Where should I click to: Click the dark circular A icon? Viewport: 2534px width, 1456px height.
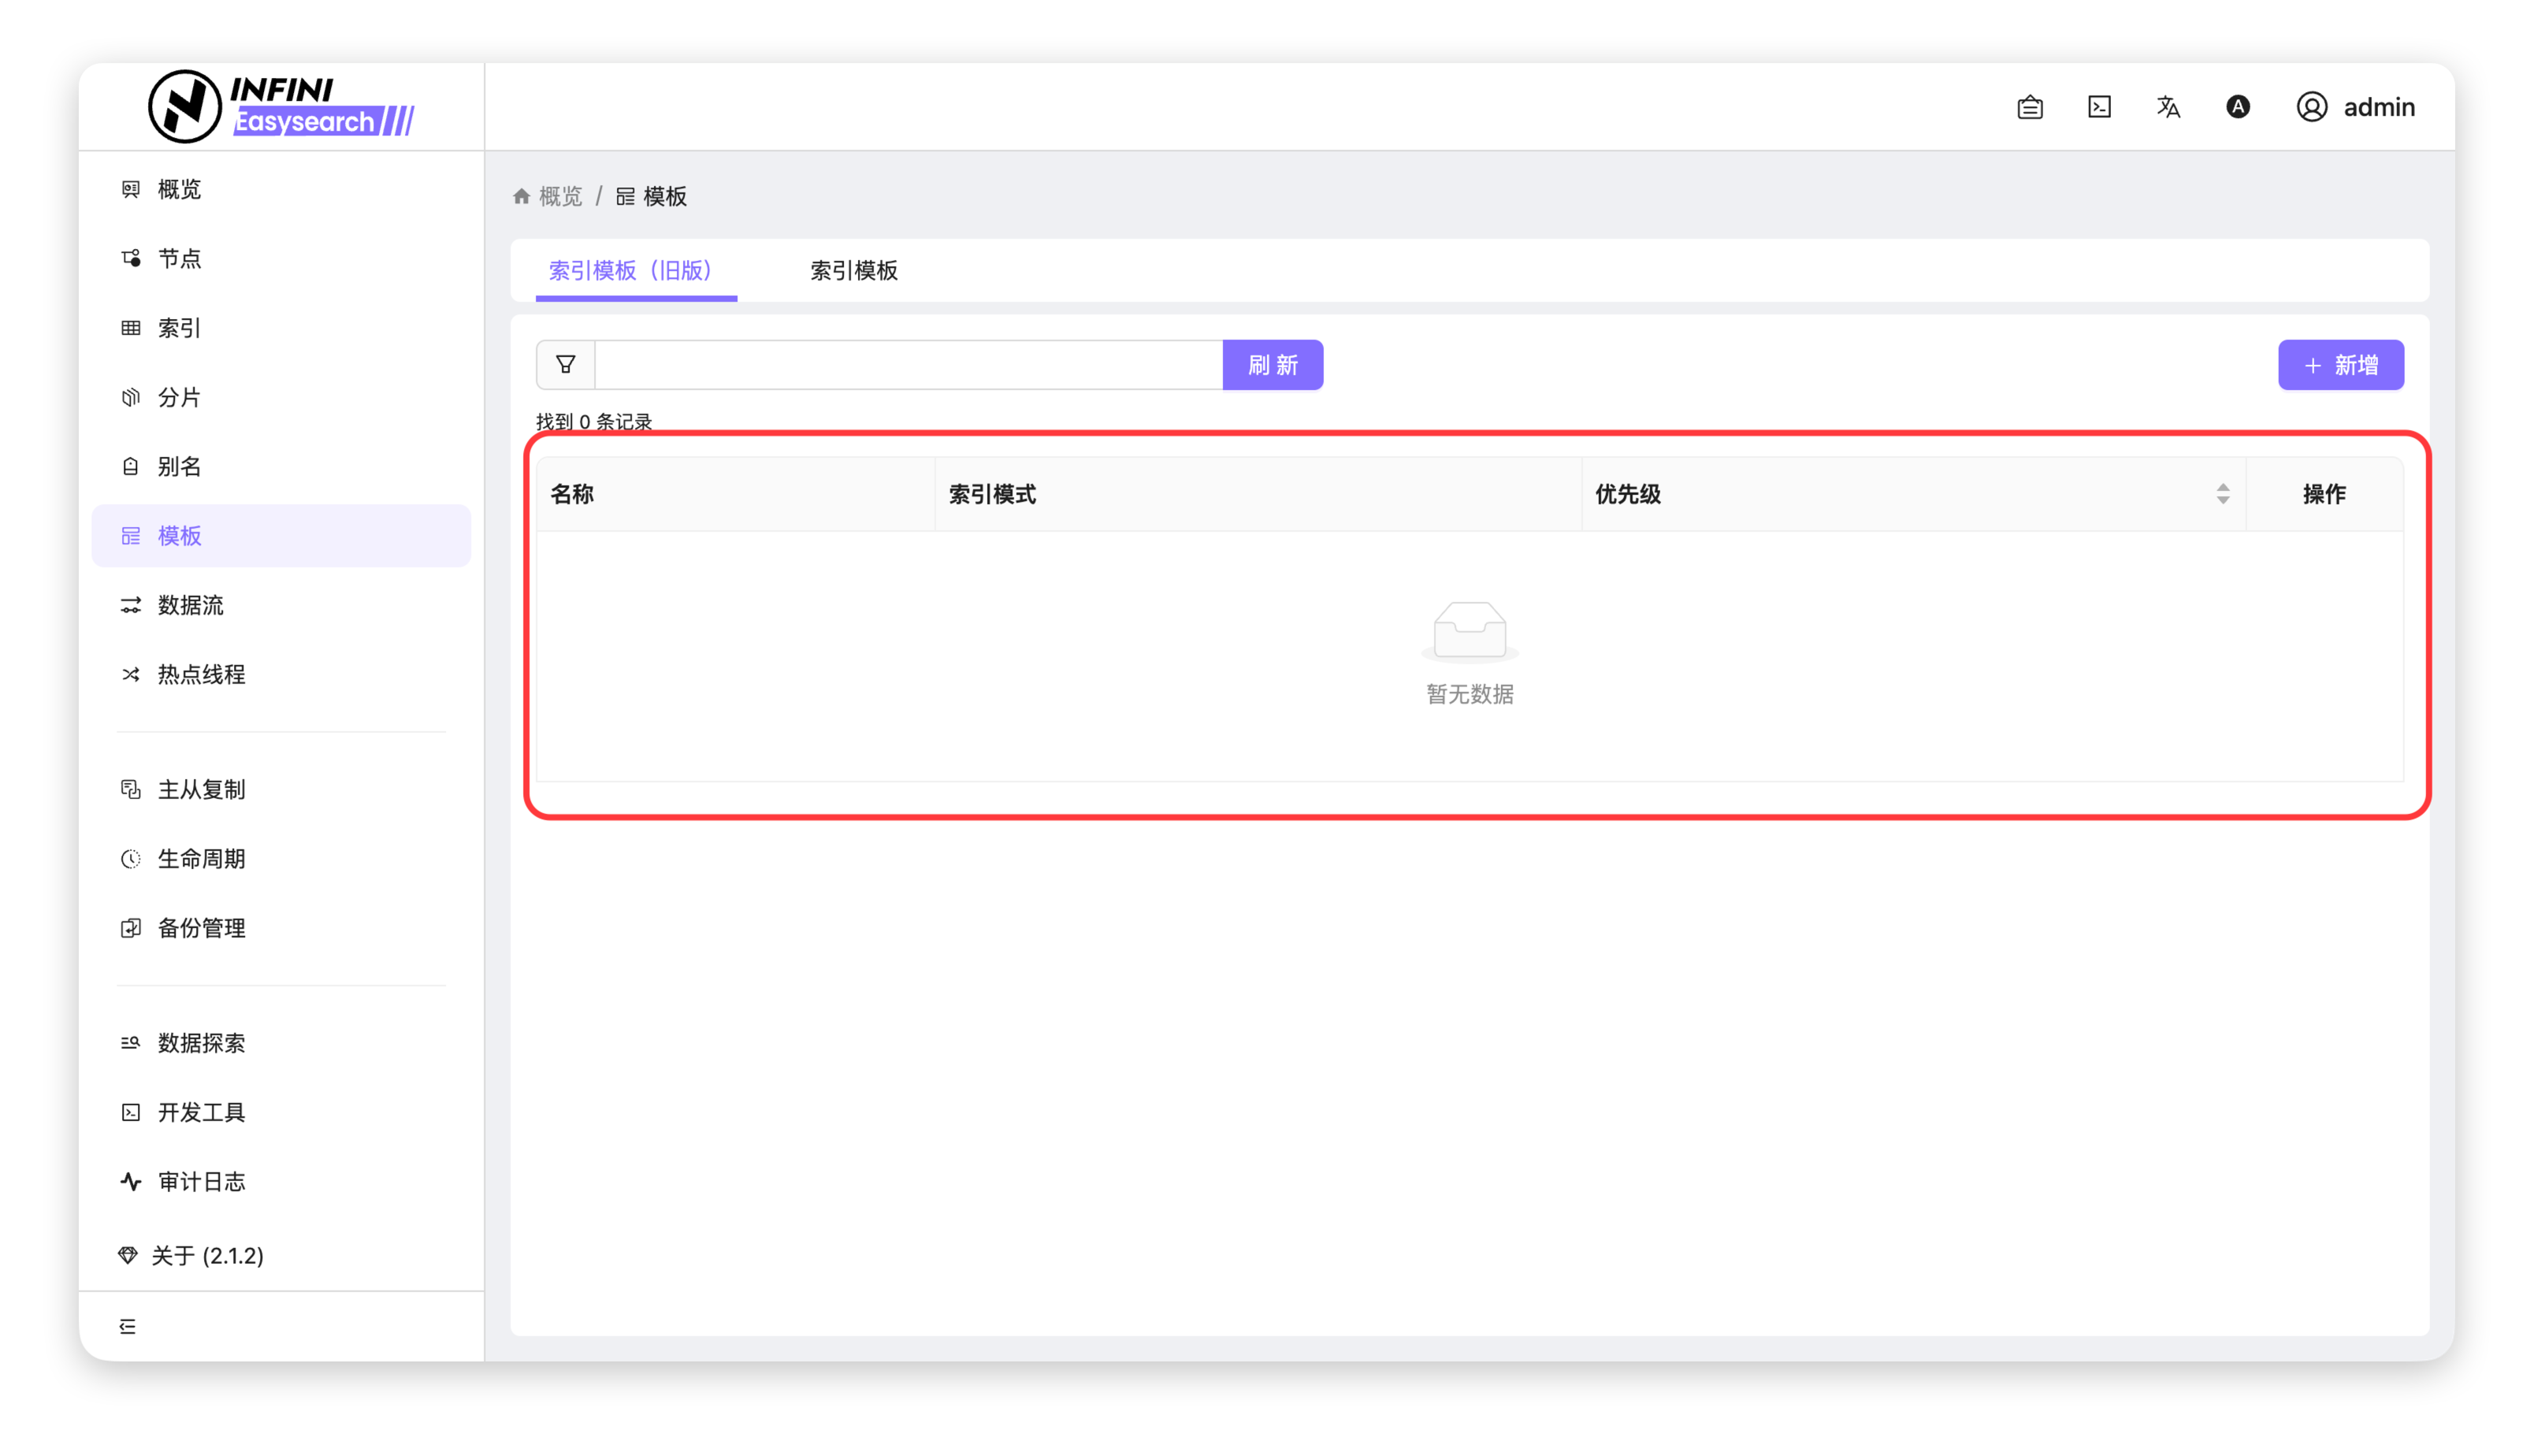[x=2237, y=107]
